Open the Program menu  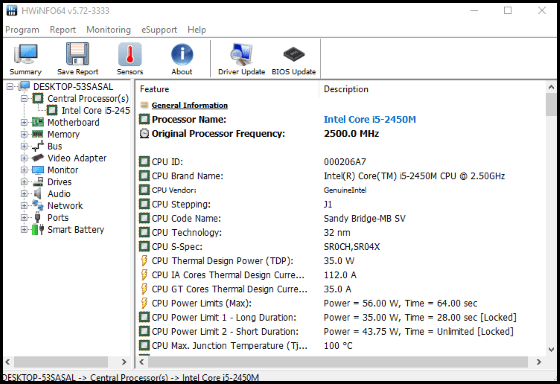[x=22, y=30]
